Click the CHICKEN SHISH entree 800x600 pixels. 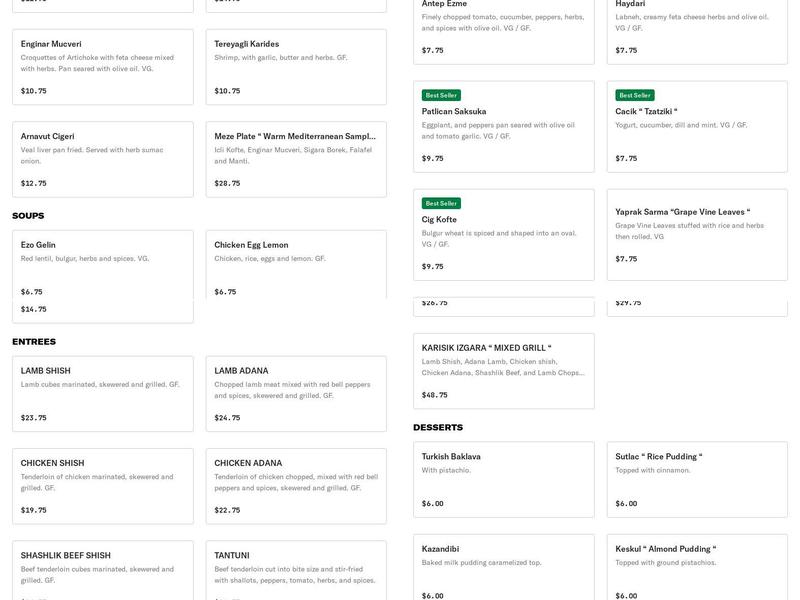click(102, 486)
